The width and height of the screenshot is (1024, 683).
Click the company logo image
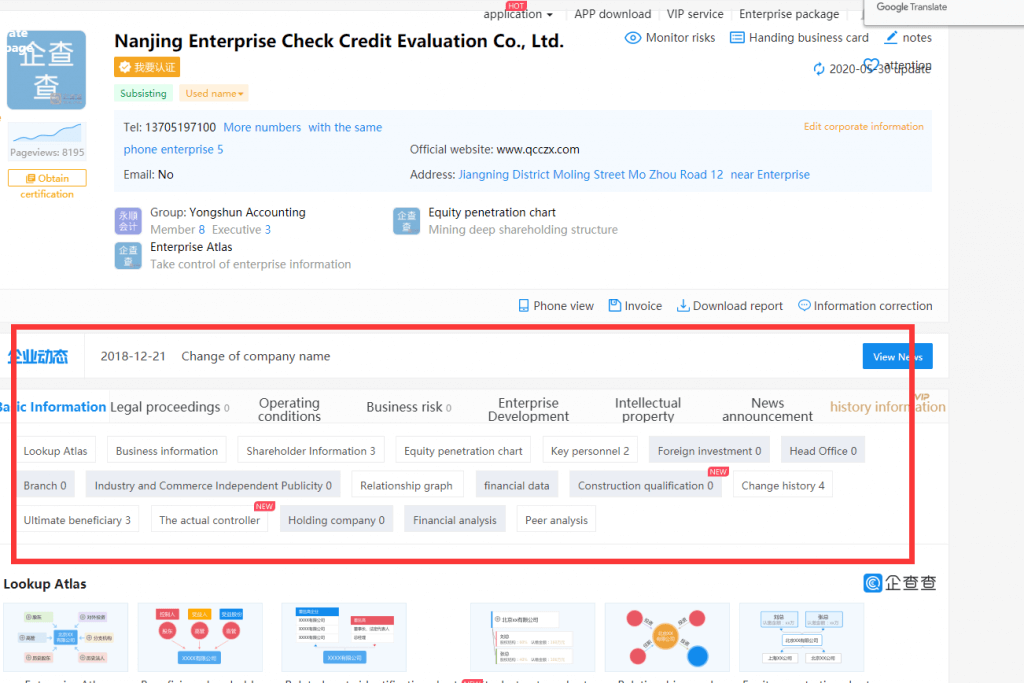tap(46, 70)
